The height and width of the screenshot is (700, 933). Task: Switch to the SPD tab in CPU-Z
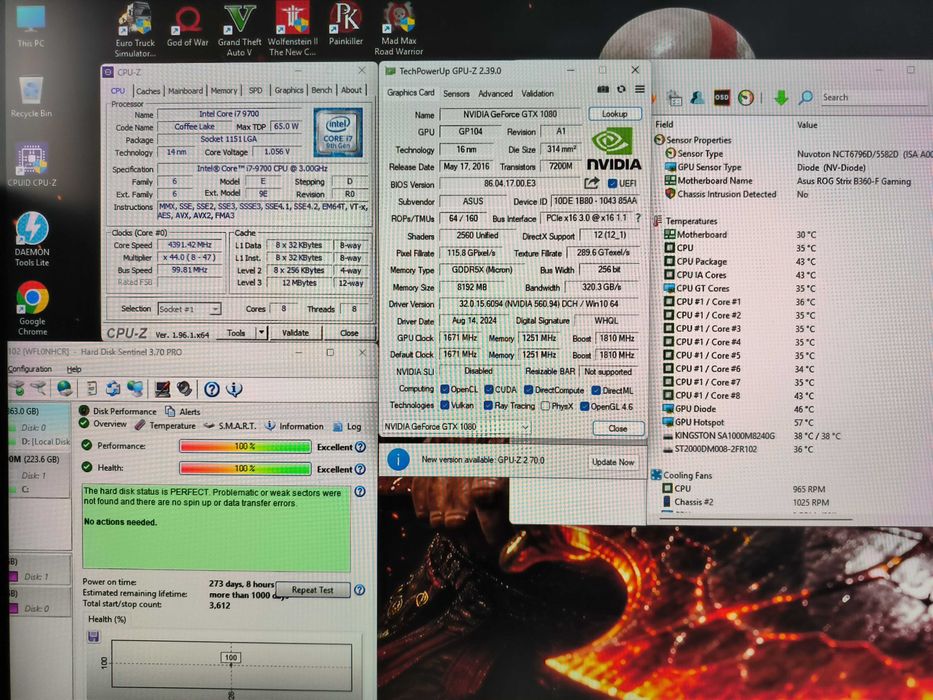click(255, 90)
